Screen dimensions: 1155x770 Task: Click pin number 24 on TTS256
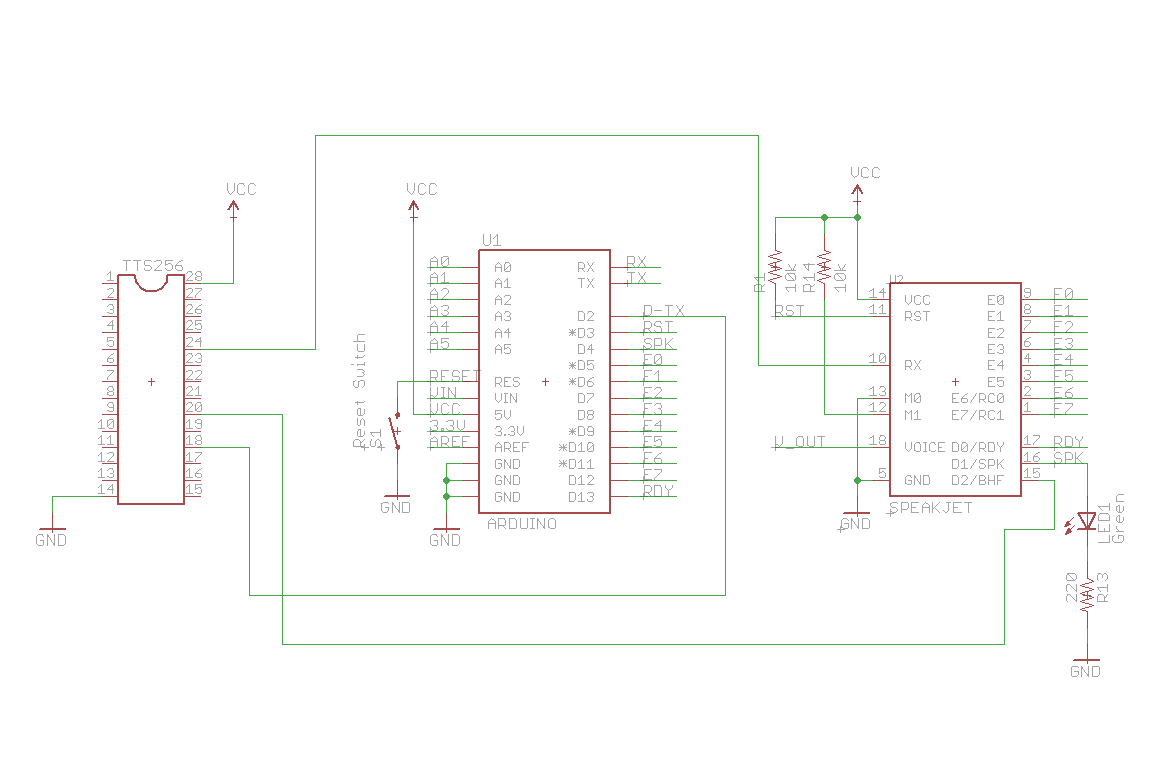[x=194, y=342]
